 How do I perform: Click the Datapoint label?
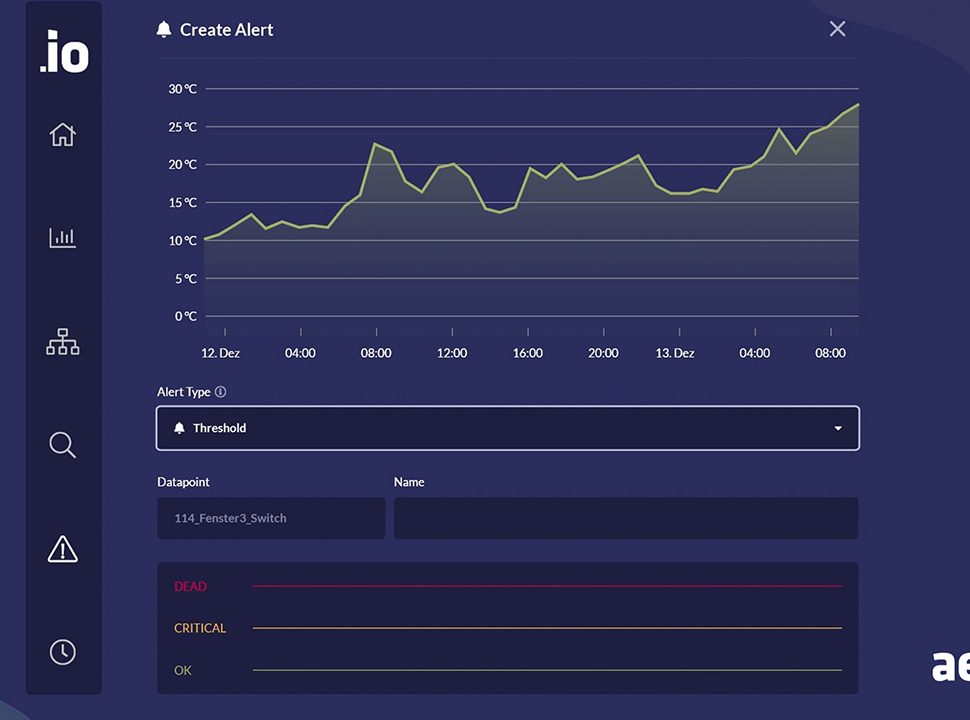[183, 482]
